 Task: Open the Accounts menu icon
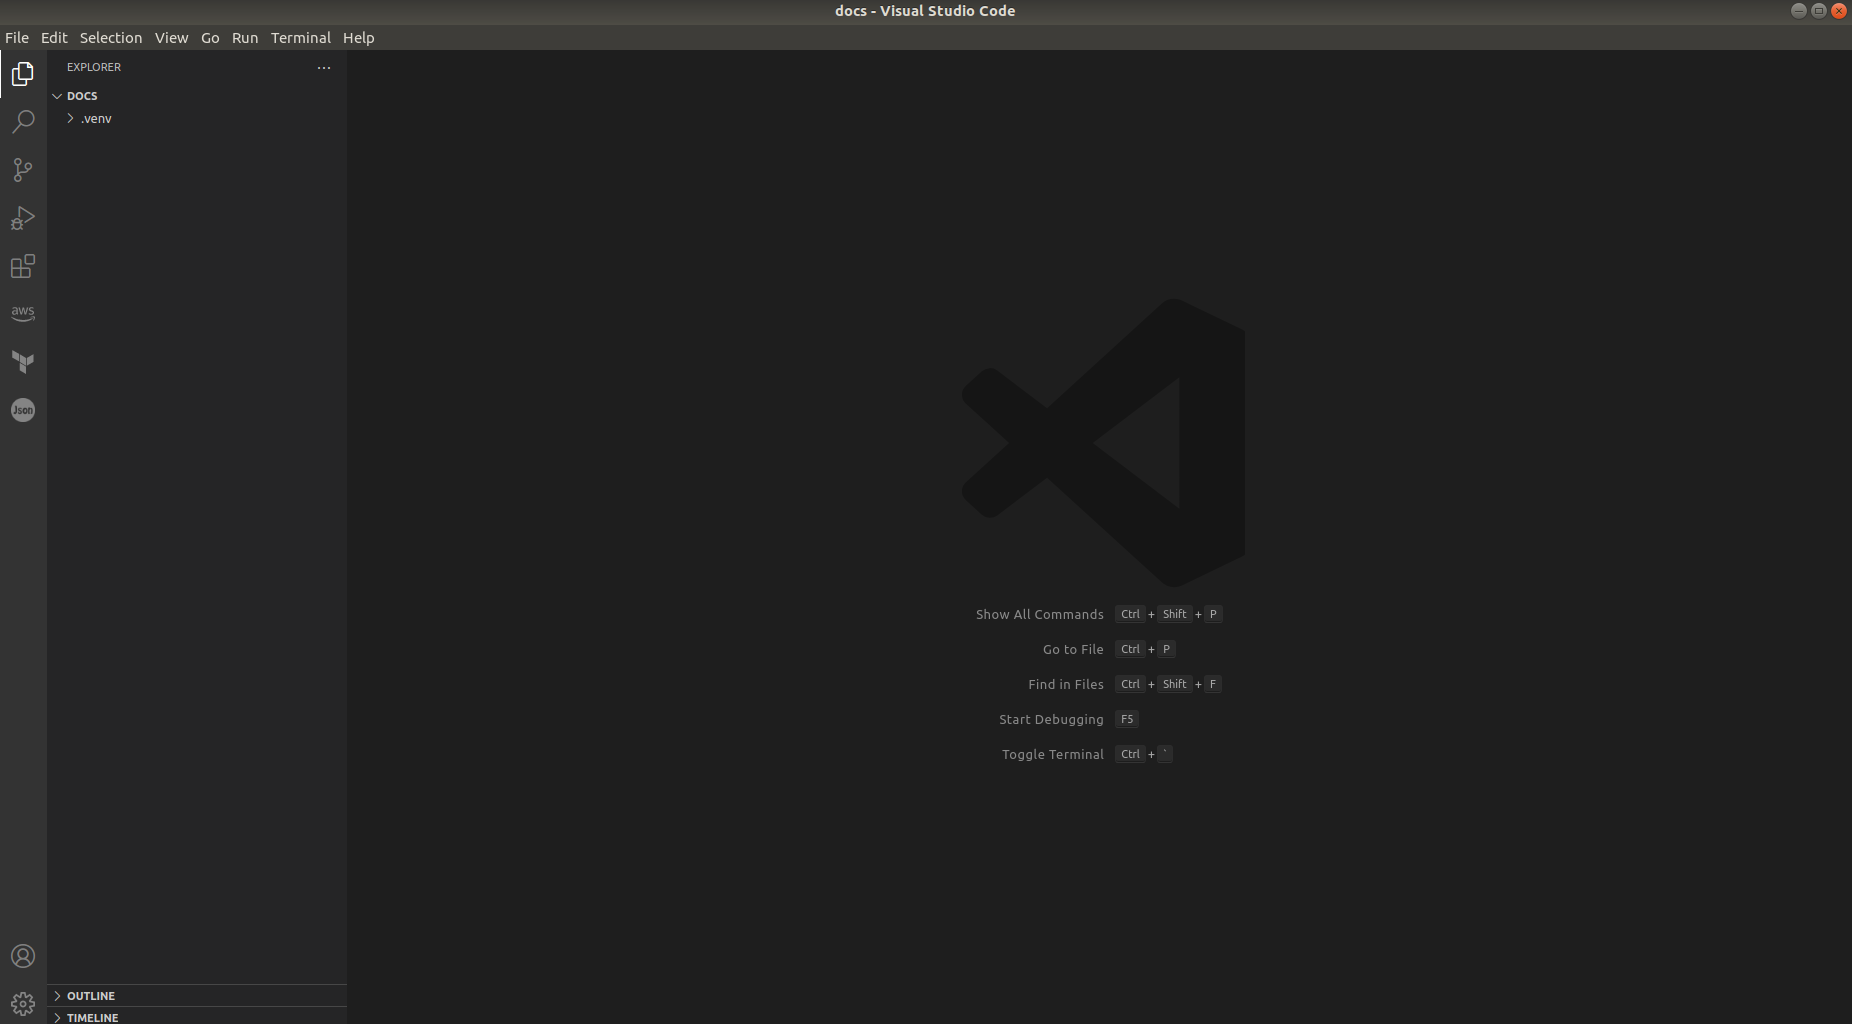tap(23, 956)
